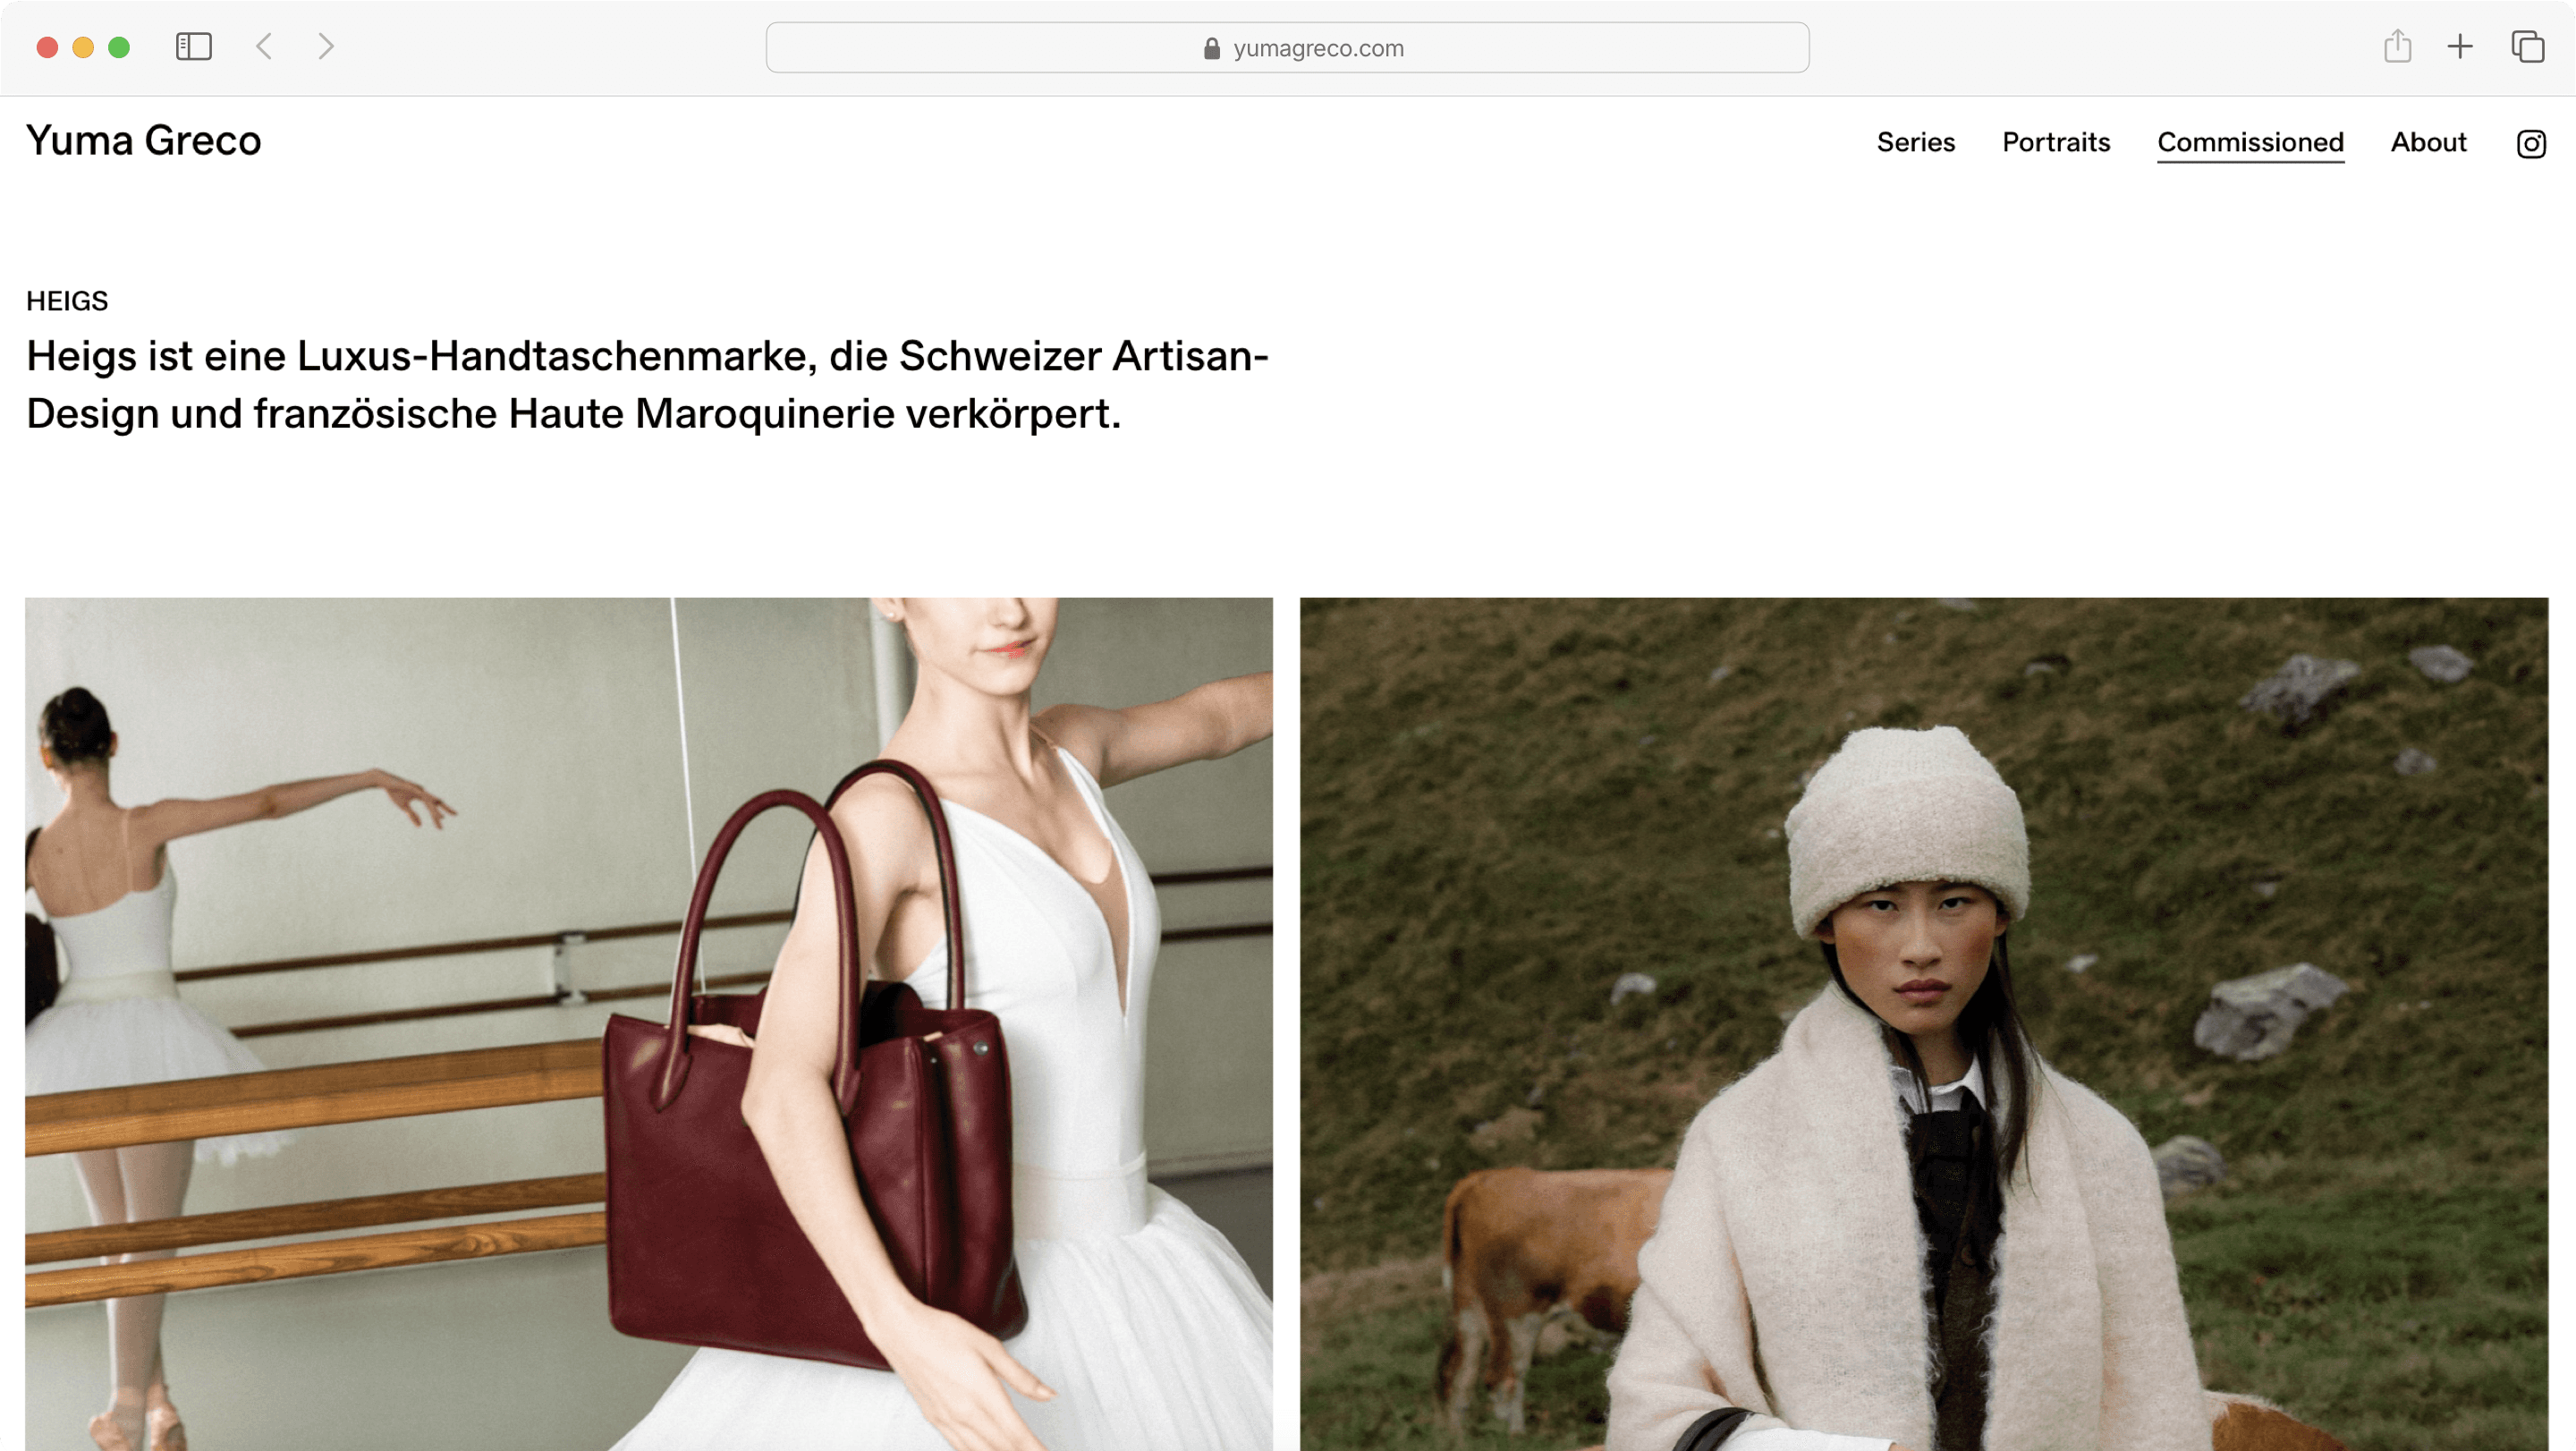Go to Yuma Greco home
The image size is (2576, 1451).
(143, 141)
